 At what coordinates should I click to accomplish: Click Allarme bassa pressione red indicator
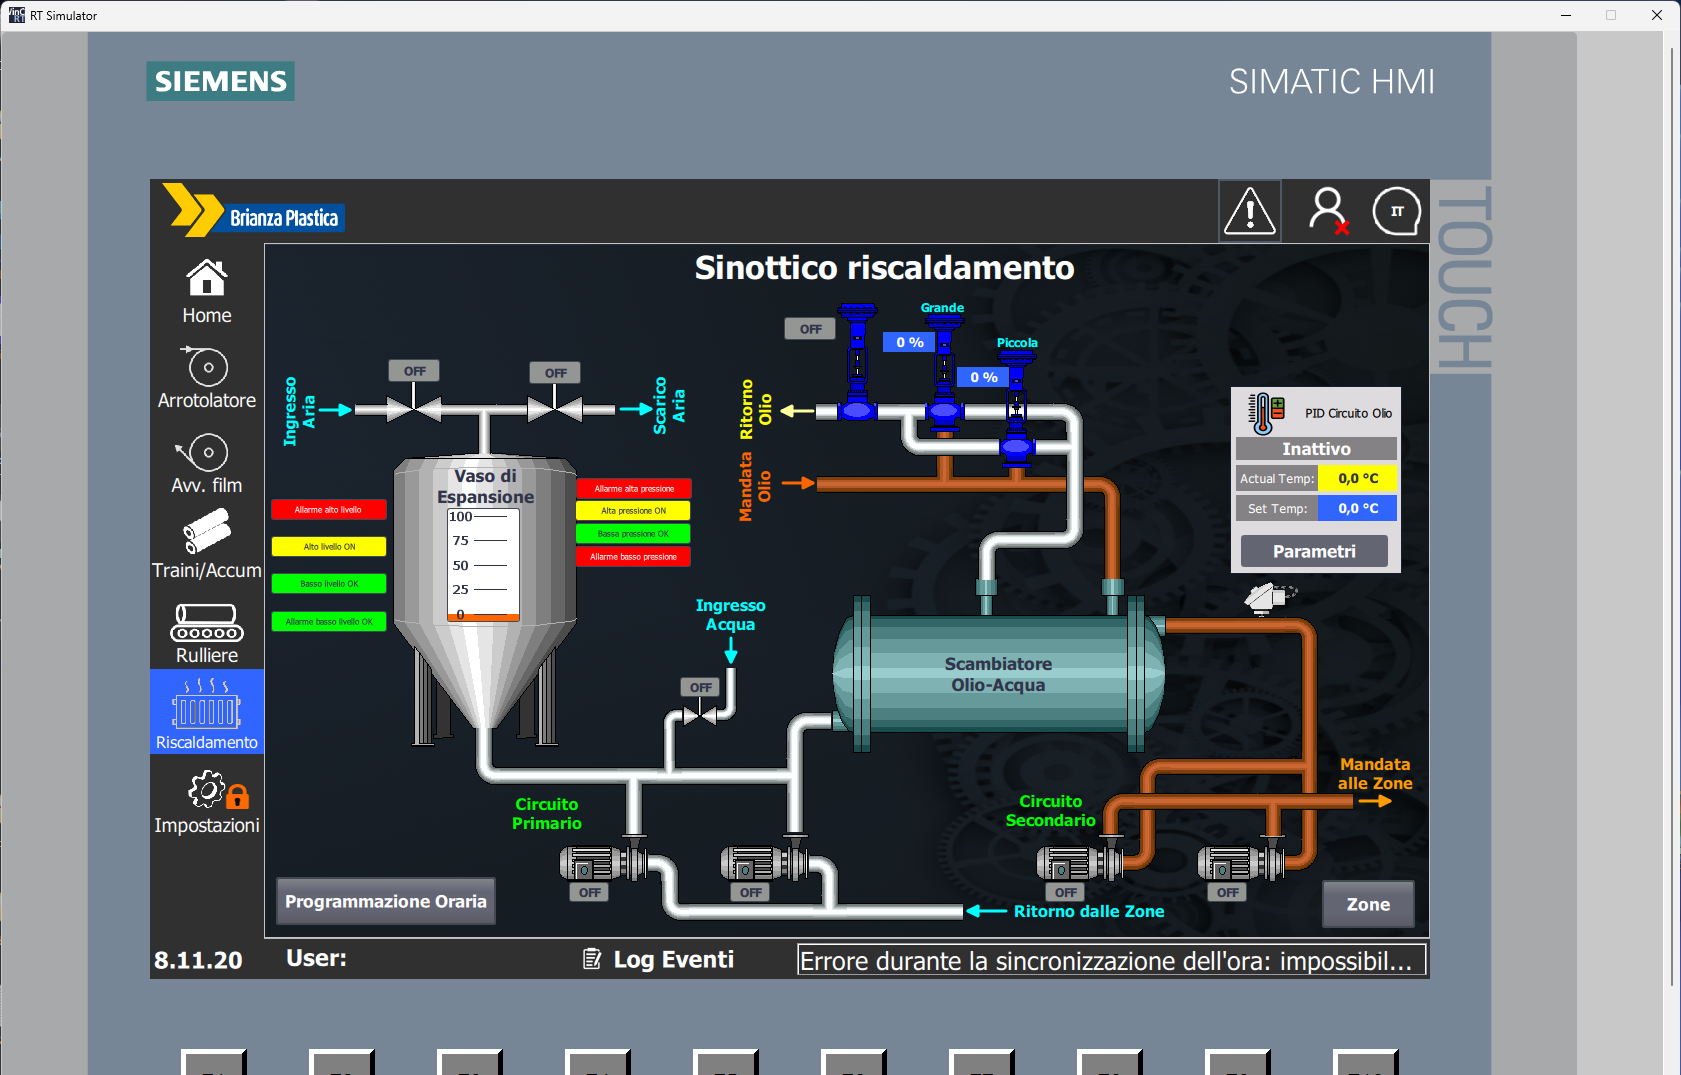[x=634, y=557]
